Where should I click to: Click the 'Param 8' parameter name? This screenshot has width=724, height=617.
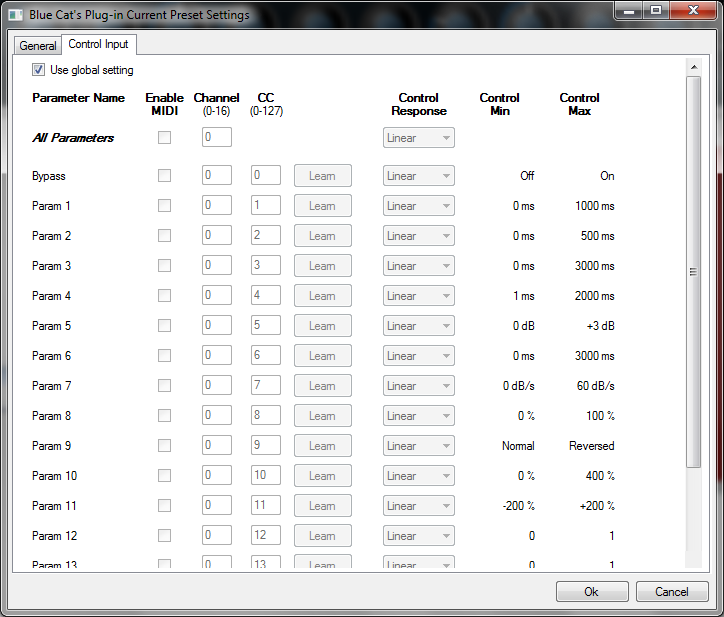tap(51, 416)
